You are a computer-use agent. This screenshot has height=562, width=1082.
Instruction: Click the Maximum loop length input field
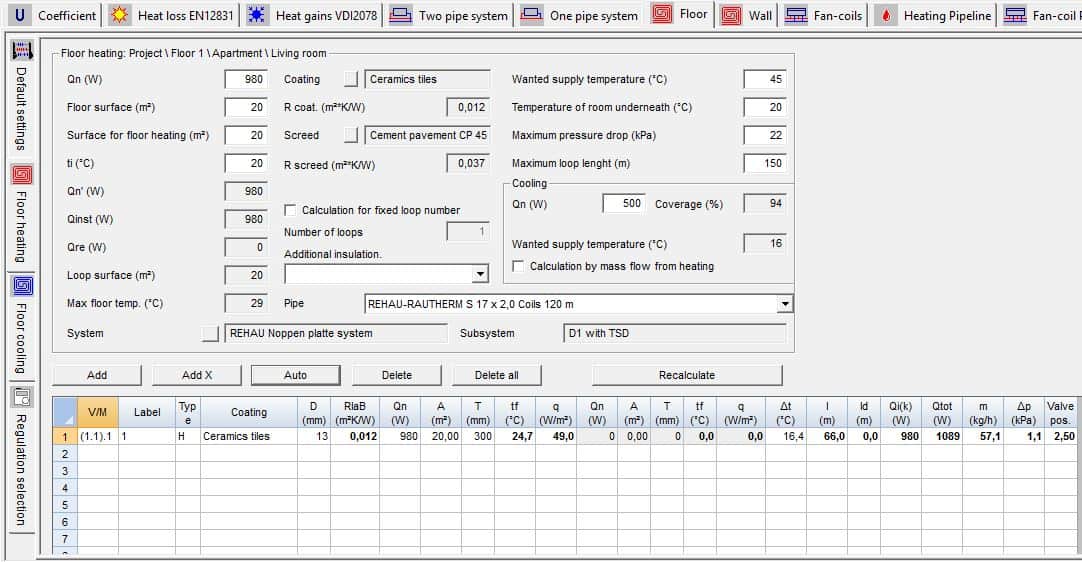click(x=764, y=163)
